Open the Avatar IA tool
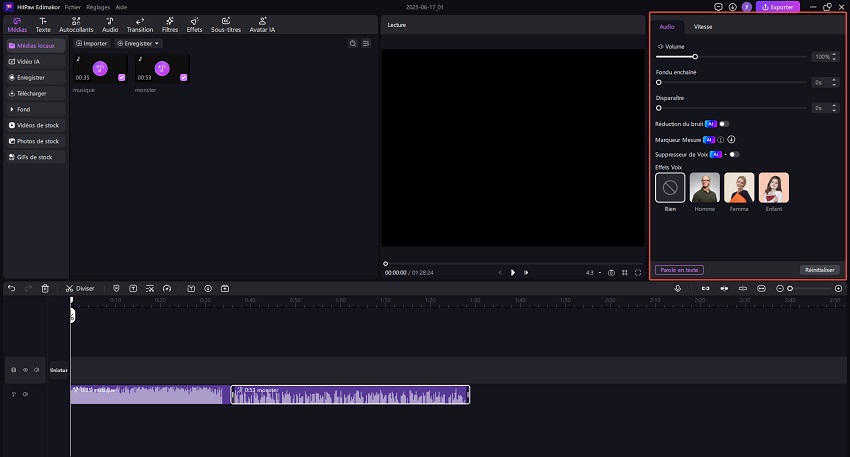The width and height of the screenshot is (850, 457). (265, 25)
